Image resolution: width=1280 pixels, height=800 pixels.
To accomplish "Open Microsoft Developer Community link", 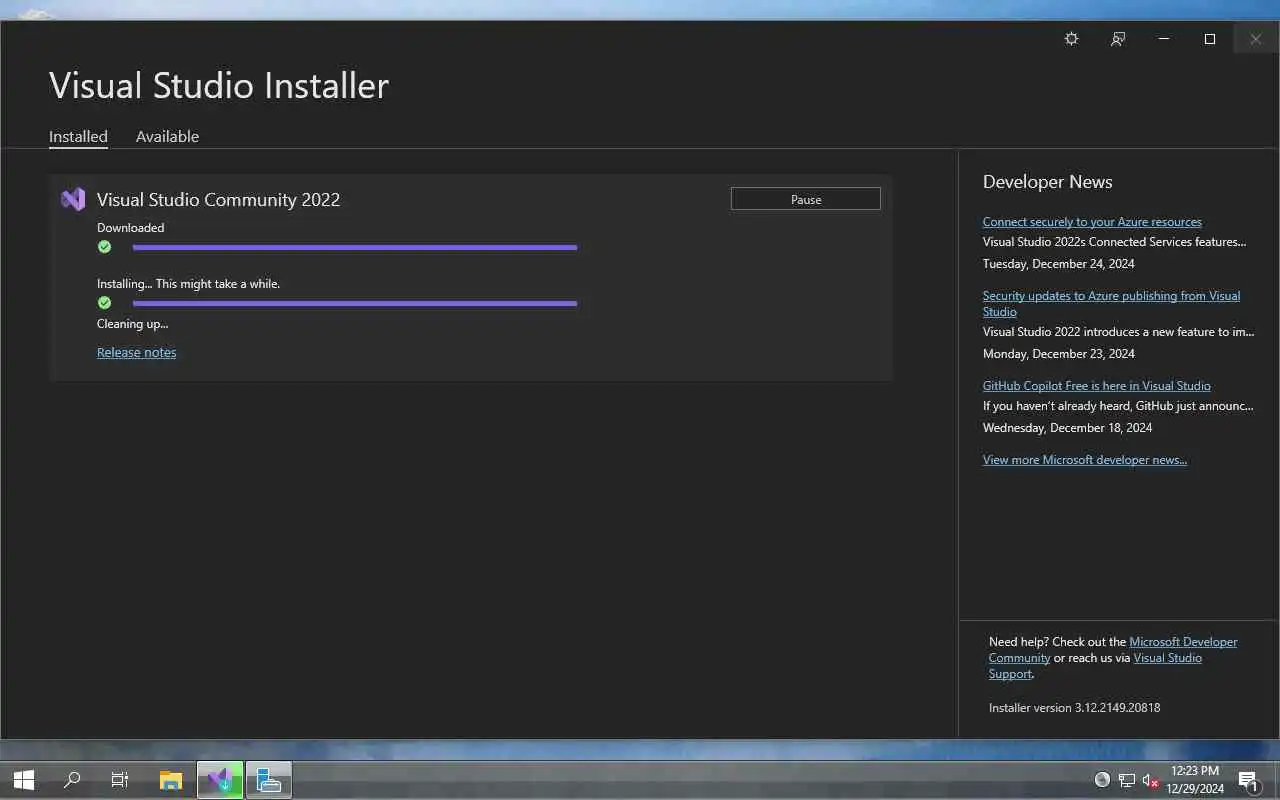I will 1113,650.
